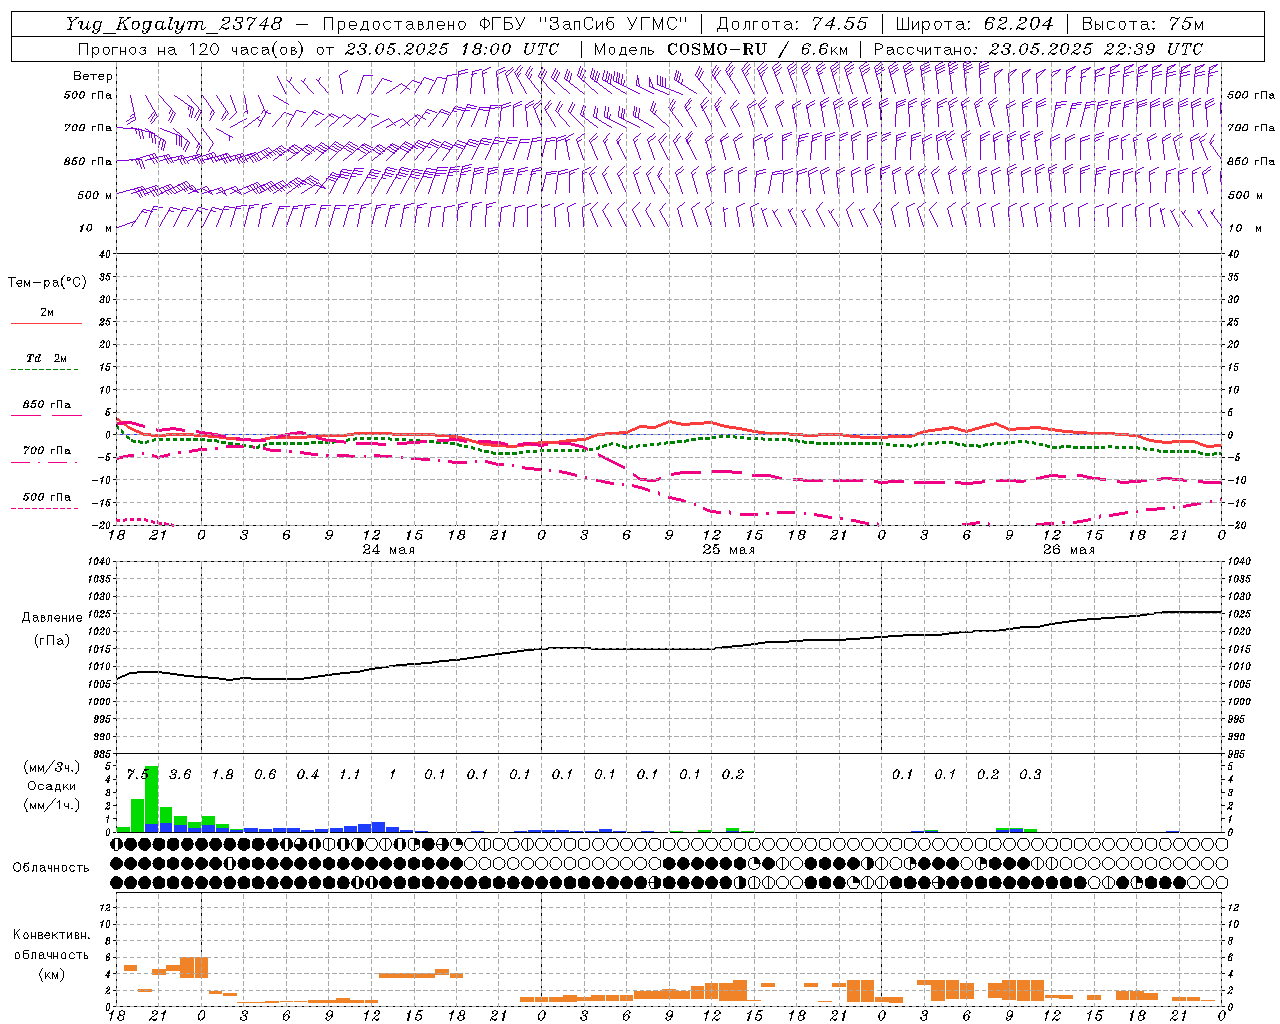Viewport: 1280px width, 1024px height.
Task: Click the Давление pressure panel label
Action: point(52,618)
